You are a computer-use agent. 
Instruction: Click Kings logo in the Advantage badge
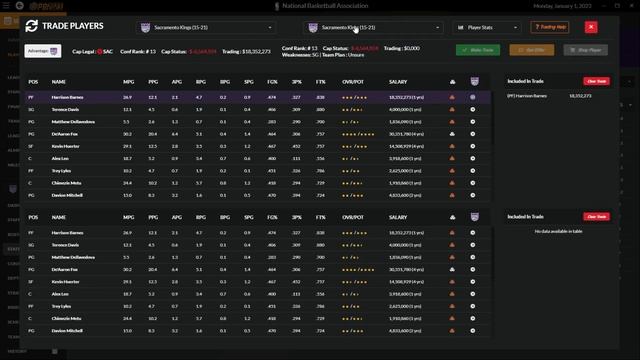click(54, 51)
